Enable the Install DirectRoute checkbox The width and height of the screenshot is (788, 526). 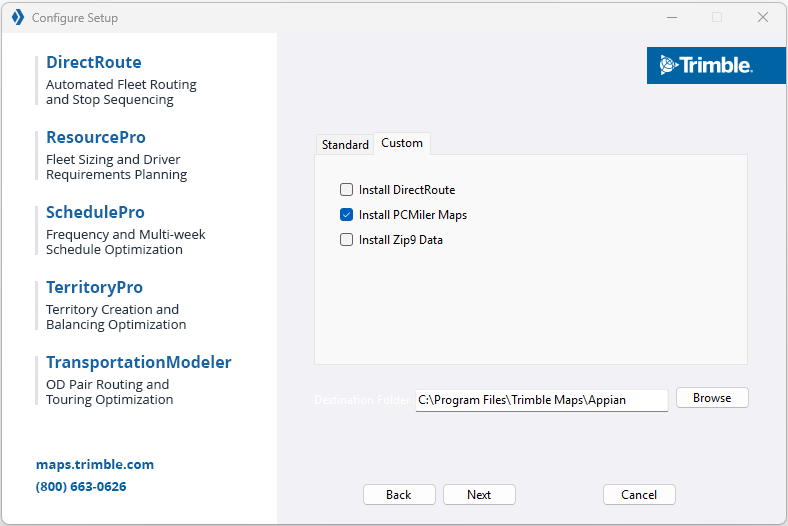click(346, 189)
